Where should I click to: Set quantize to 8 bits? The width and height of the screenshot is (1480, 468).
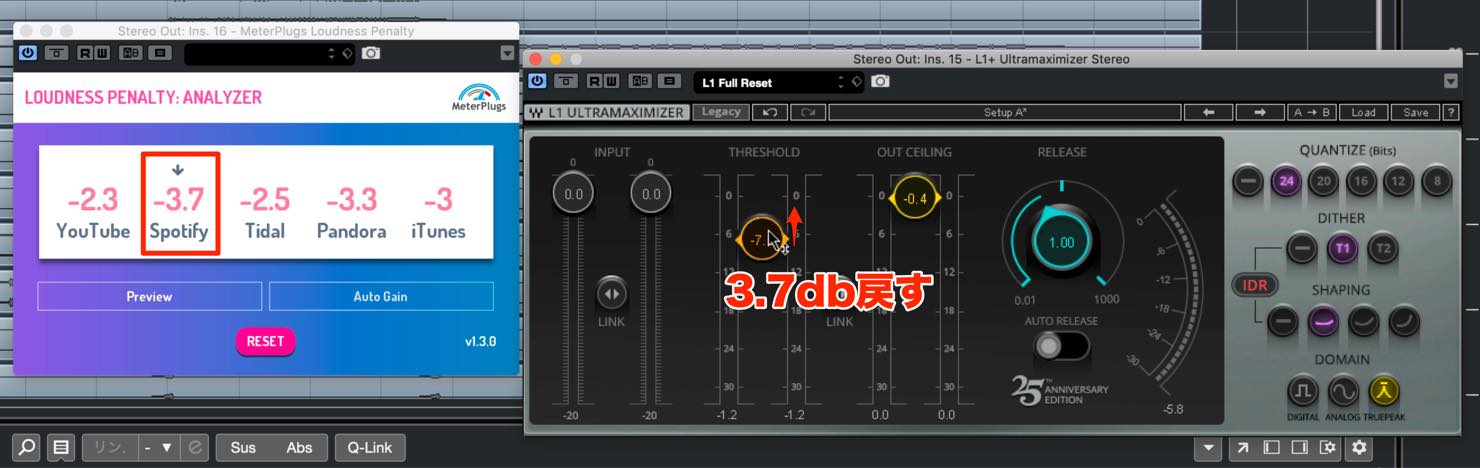[1437, 181]
